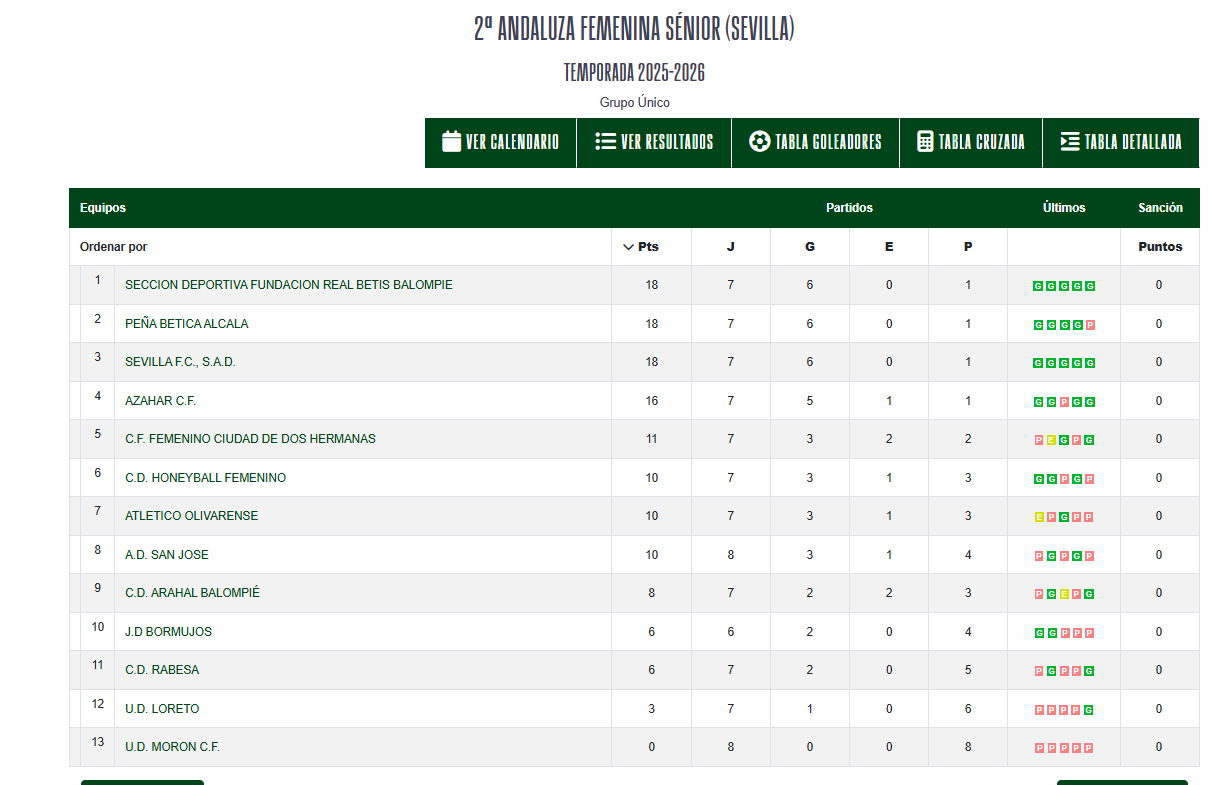Screen dimensions: 1222x785
Task: Click the 3 points value for U.D. Loreto
Action: 652,709
